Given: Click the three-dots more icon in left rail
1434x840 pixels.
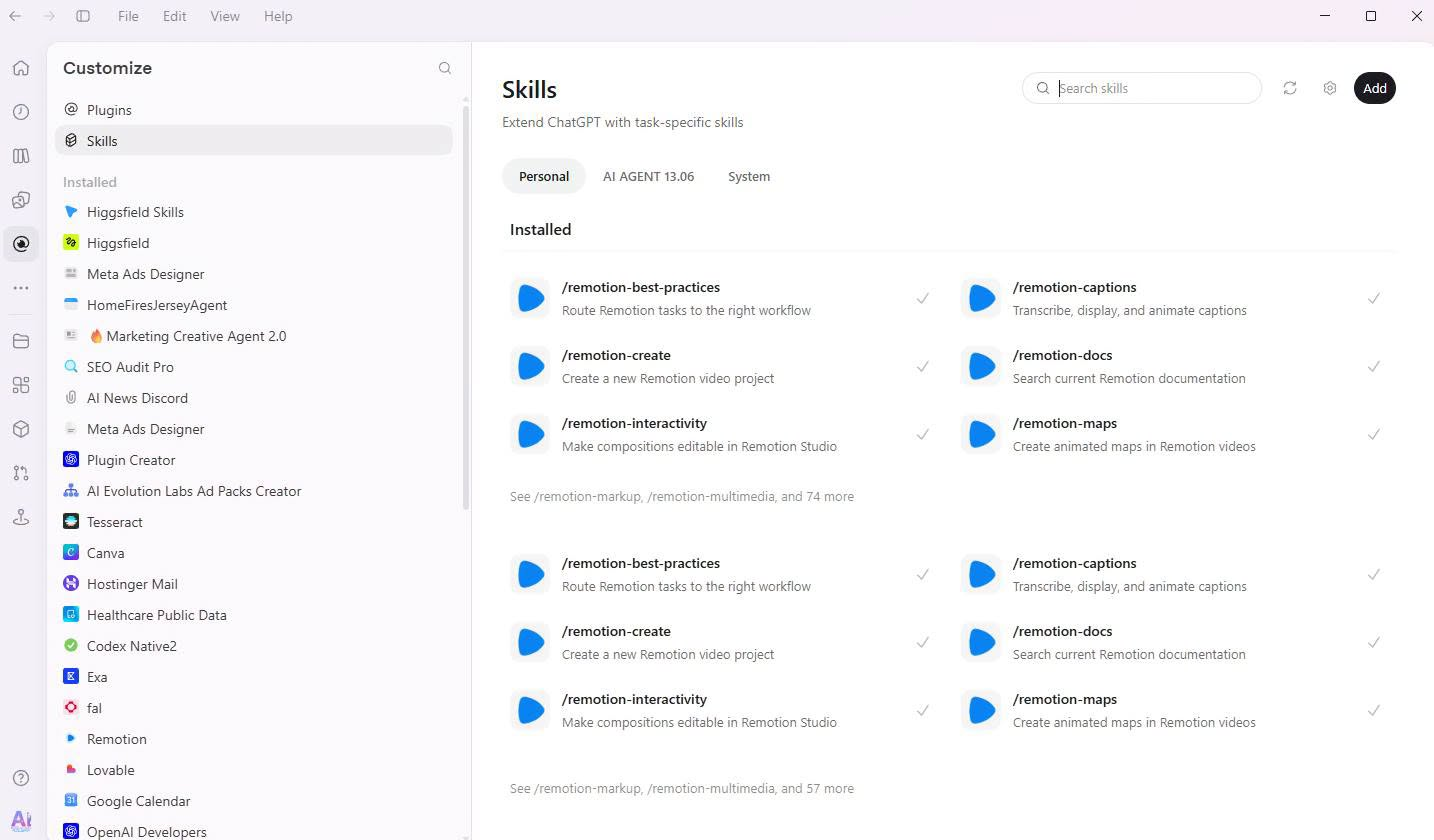Looking at the screenshot, I should click(x=21, y=288).
